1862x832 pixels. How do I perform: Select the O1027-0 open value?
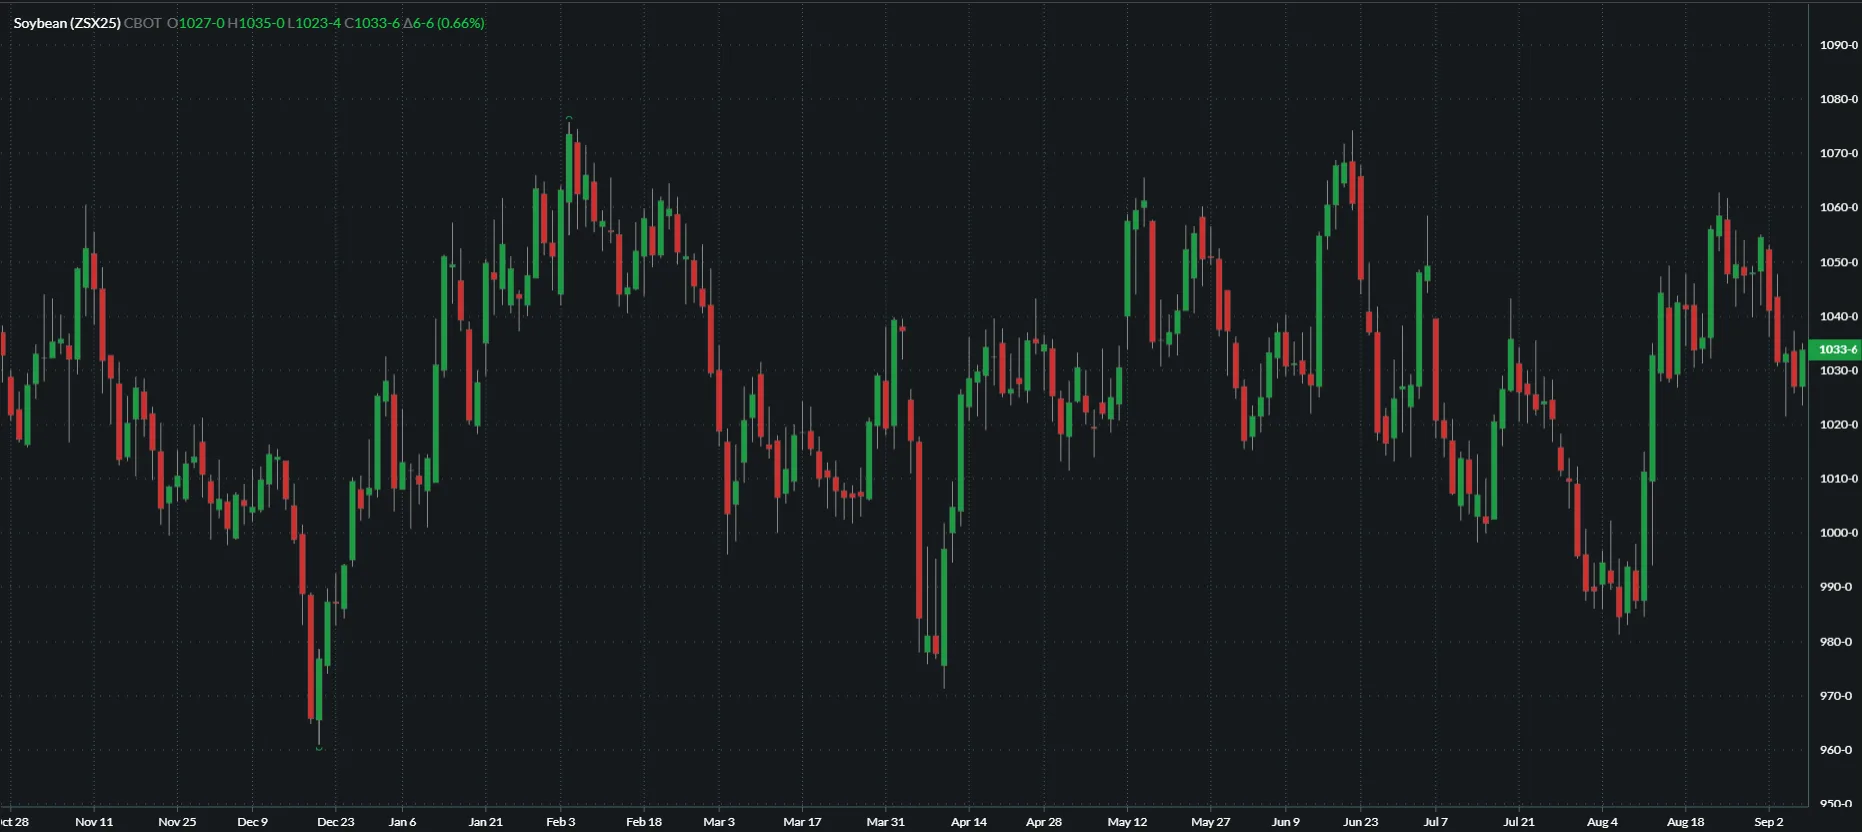pyautogui.click(x=195, y=23)
